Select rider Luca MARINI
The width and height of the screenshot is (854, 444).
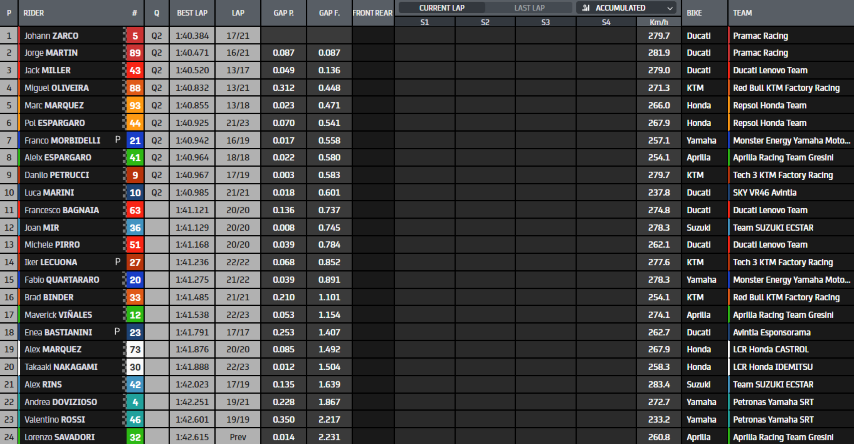point(49,193)
